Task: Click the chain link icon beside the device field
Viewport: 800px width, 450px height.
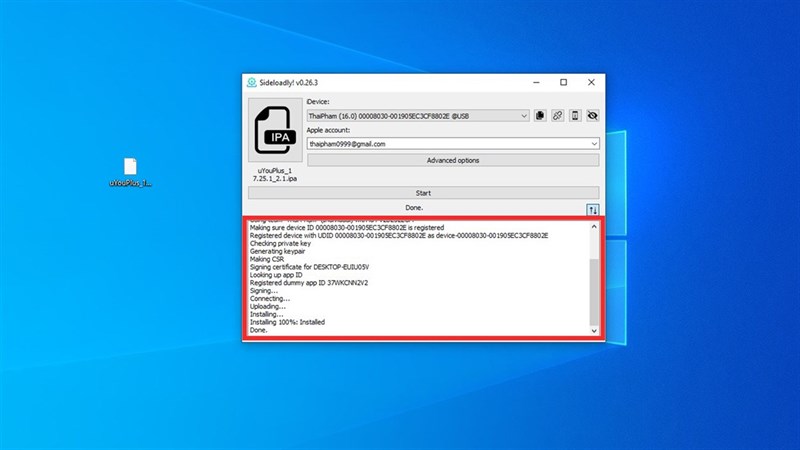Action: coord(557,116)
